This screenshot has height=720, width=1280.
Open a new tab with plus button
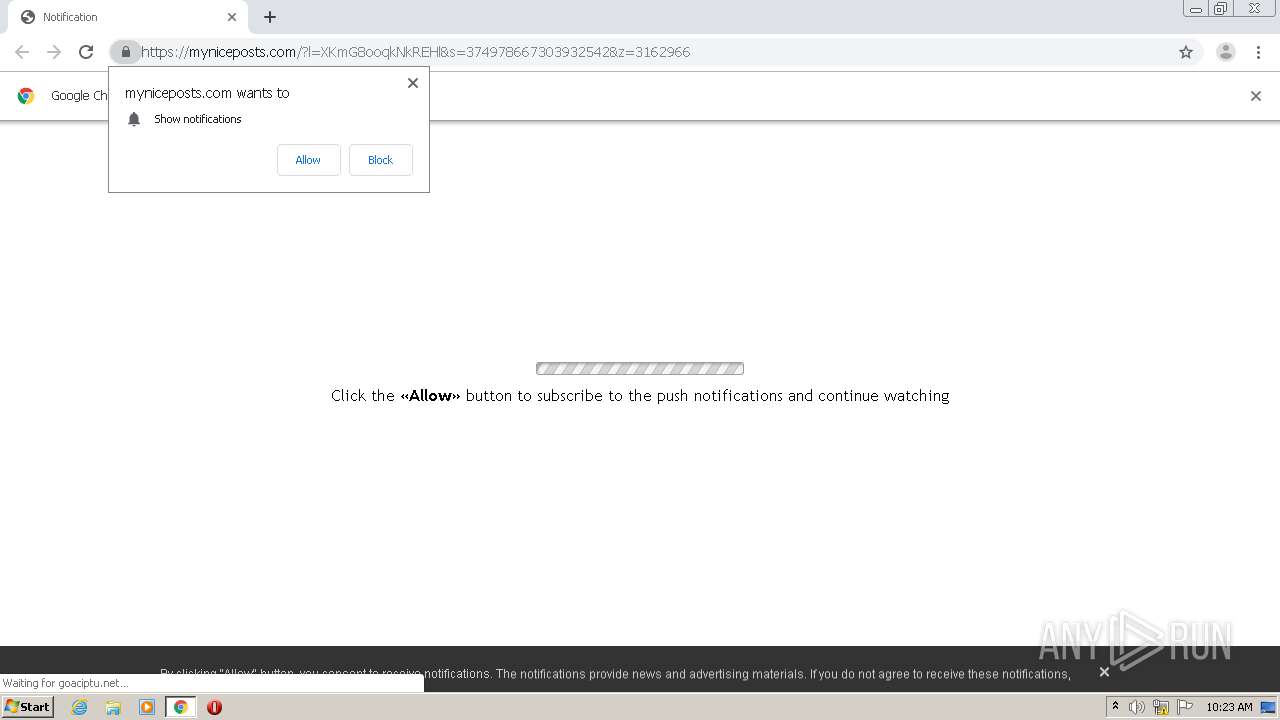point(270,17)
